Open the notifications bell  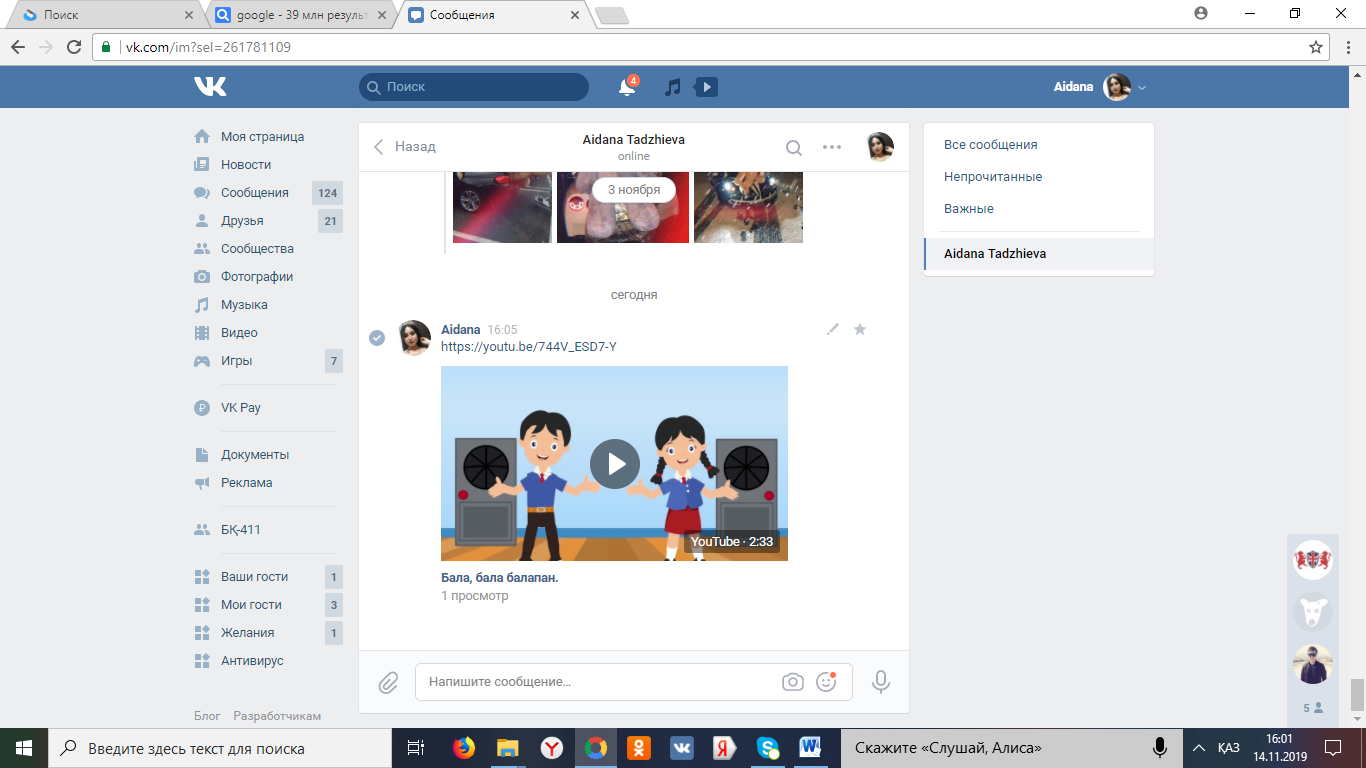tap(627, 88)
